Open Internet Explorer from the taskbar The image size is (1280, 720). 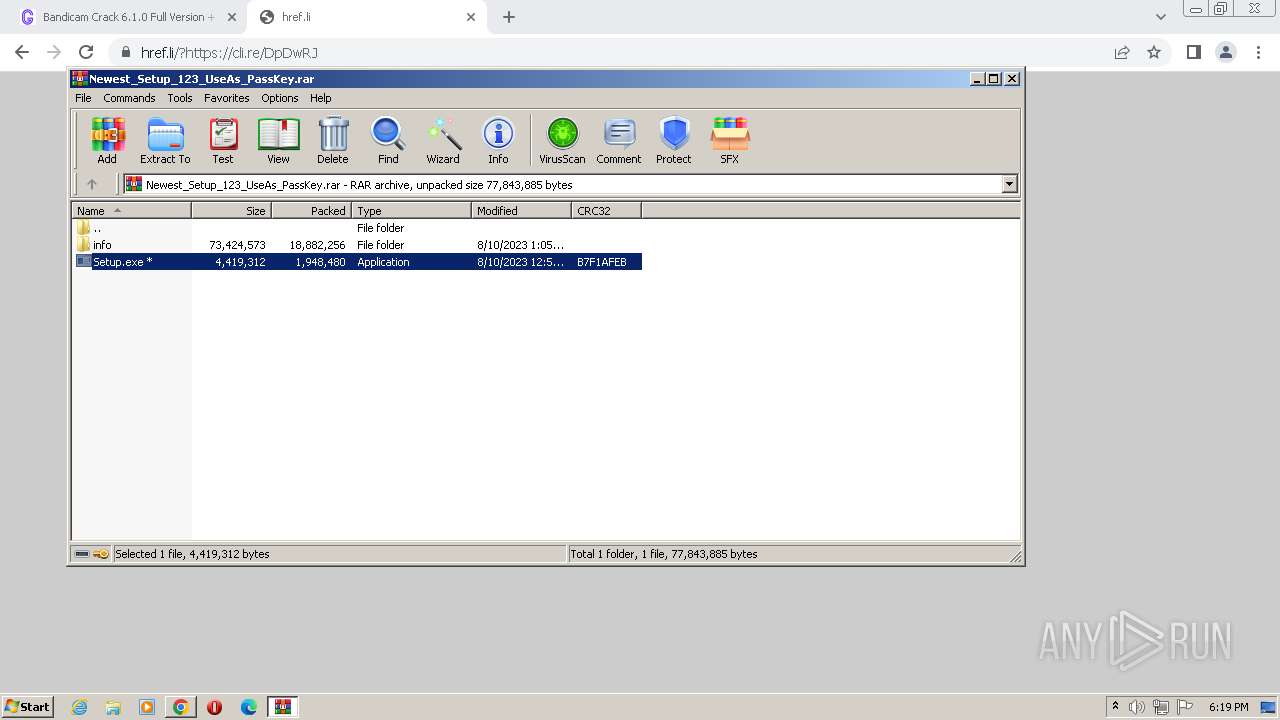point(80,707)
